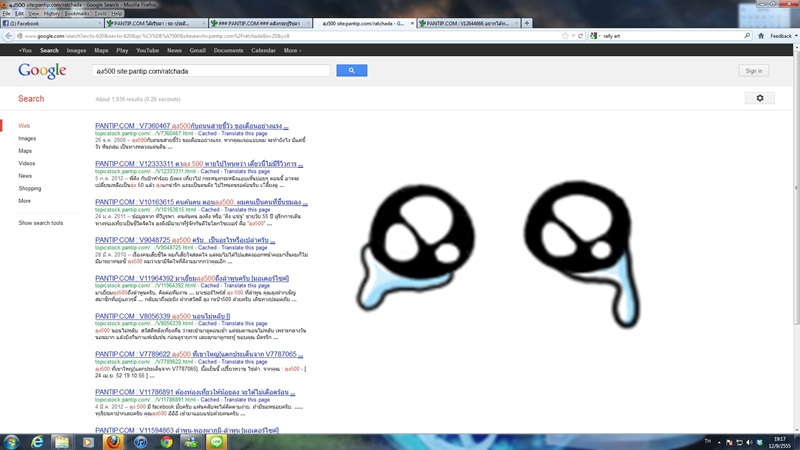Open the PANTIP.COM : V7360467 result
This screenshot has height=450, width=800.
point(192,126)
